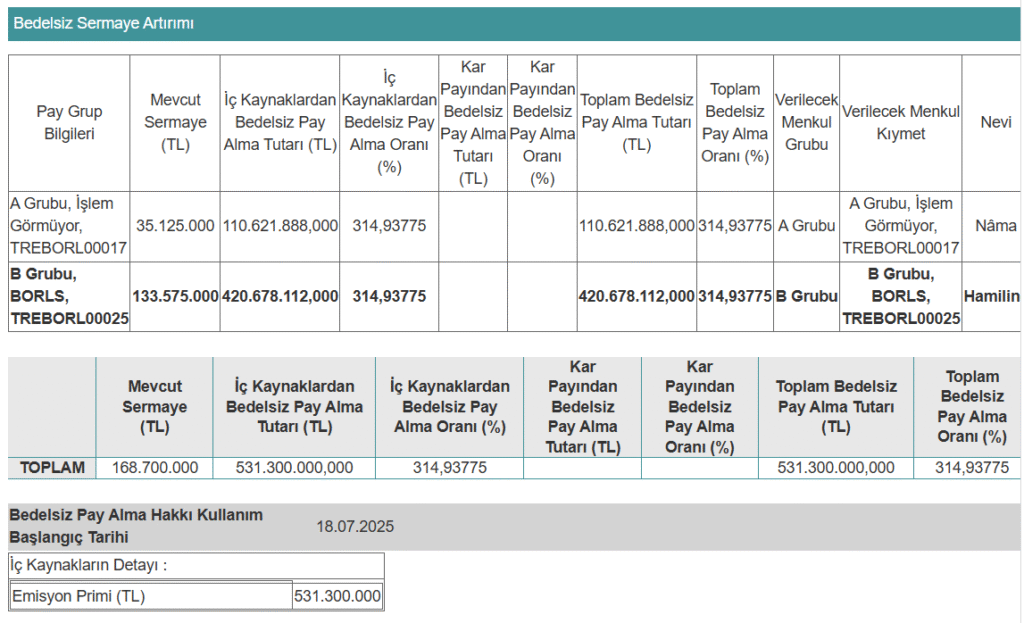Click the Hamilin cell for B Grubu
The height and width of the screenshot is (623, 1024).
click(x=994, y=296)
